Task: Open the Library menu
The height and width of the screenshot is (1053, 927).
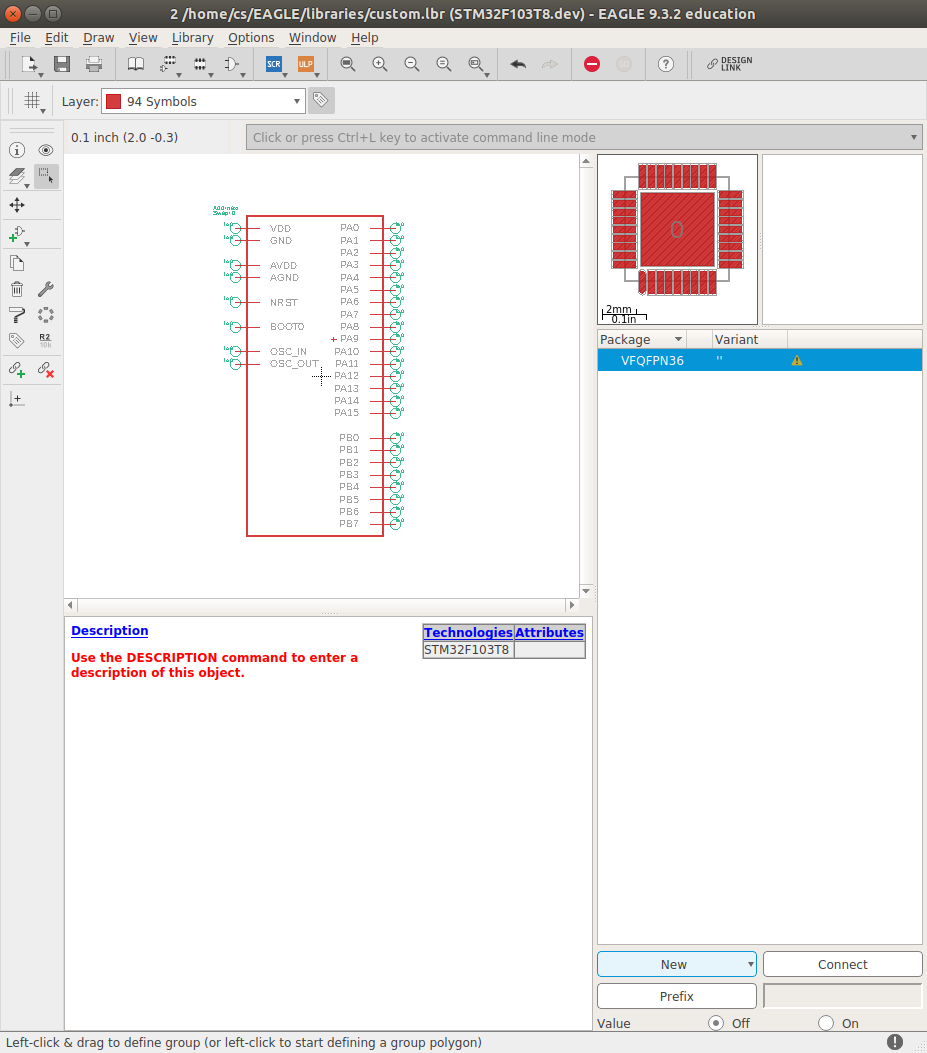Action: point(192,38)
